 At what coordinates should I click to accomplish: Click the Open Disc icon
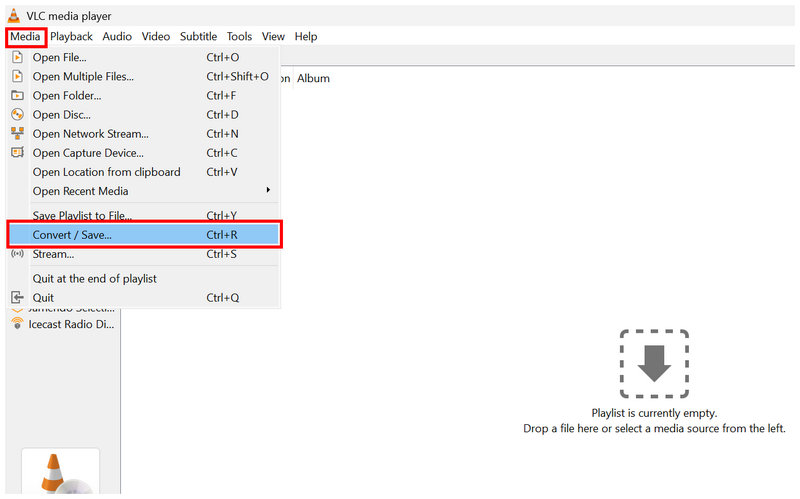(17, 114)
